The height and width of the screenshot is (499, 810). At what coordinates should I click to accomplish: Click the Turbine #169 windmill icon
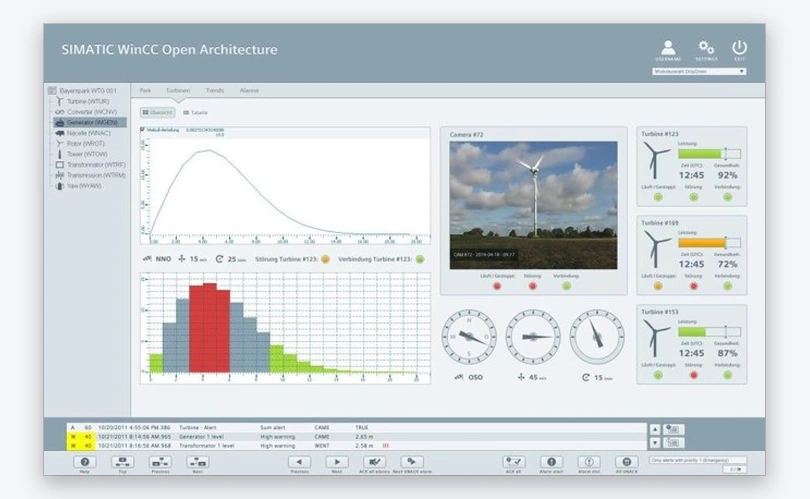[656, 249]
